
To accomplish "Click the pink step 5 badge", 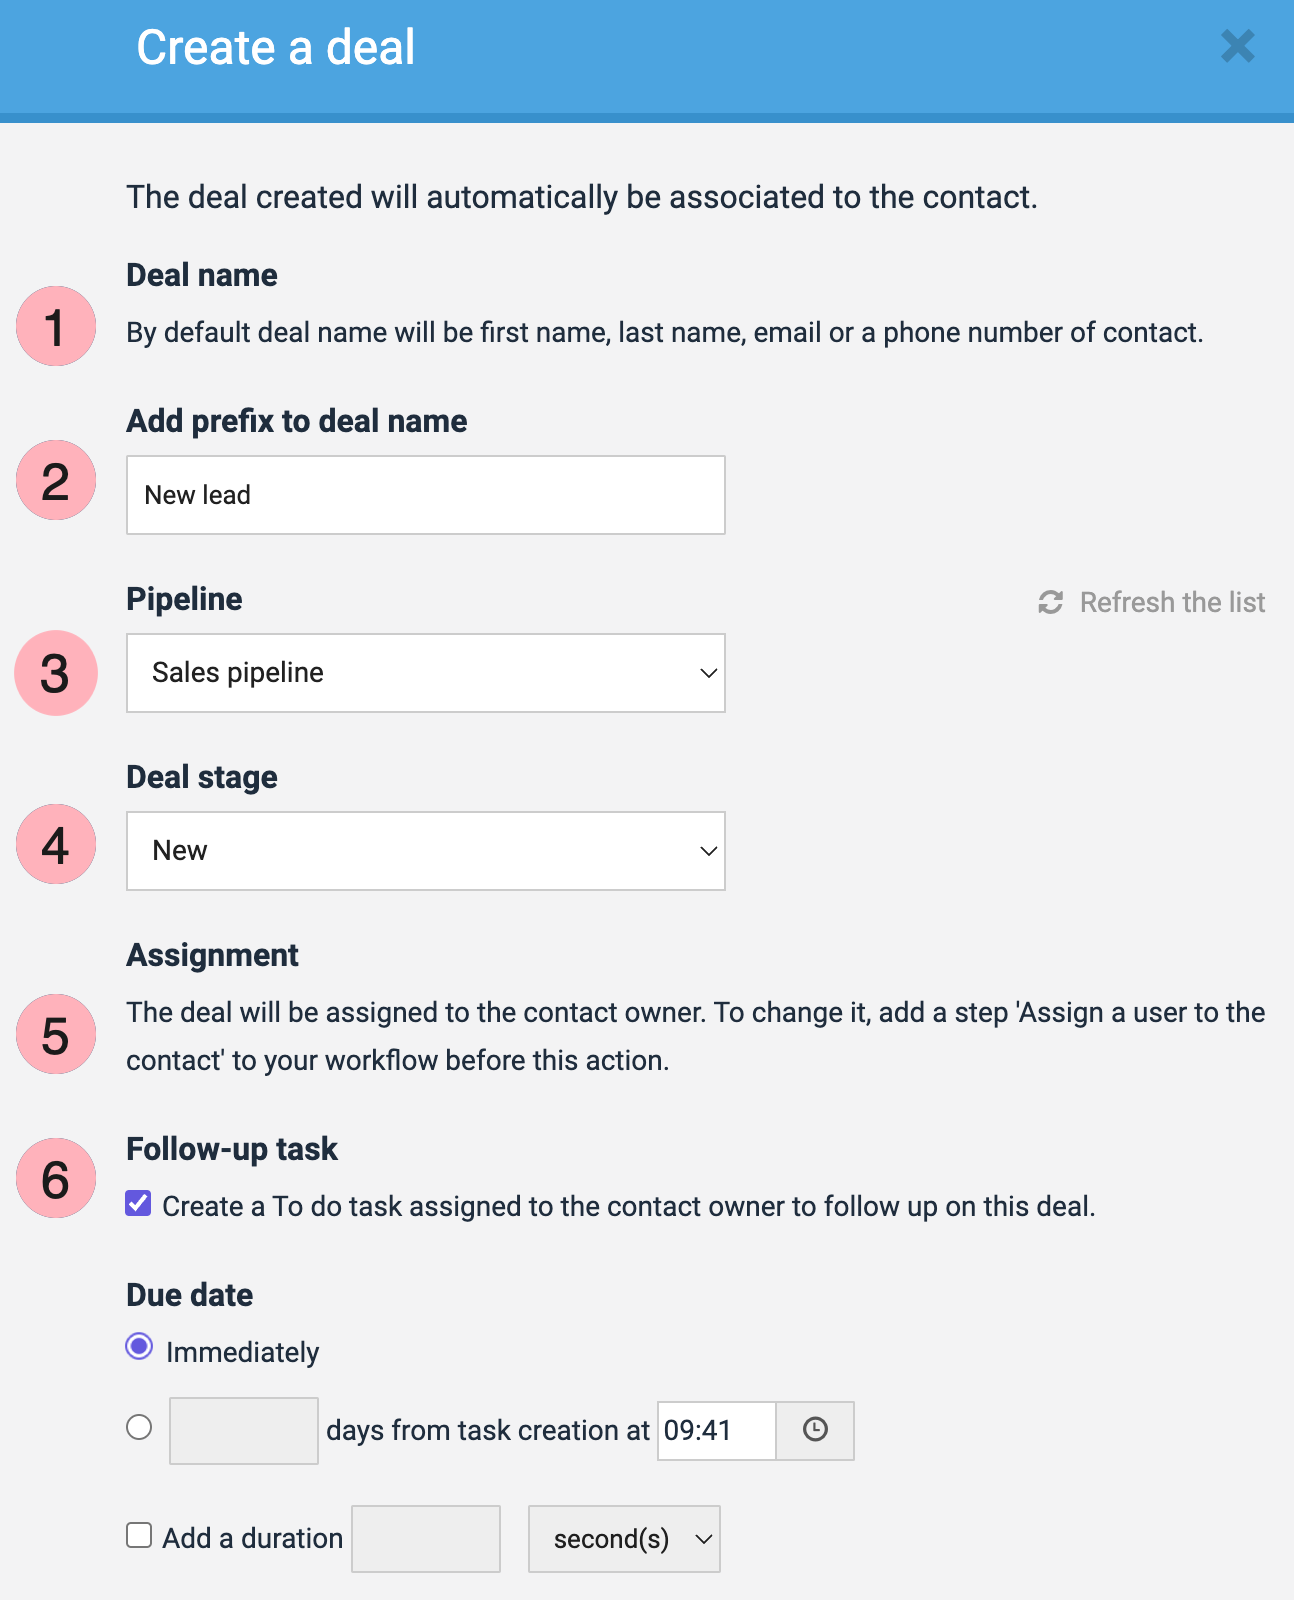I will tap(56, 1034).
